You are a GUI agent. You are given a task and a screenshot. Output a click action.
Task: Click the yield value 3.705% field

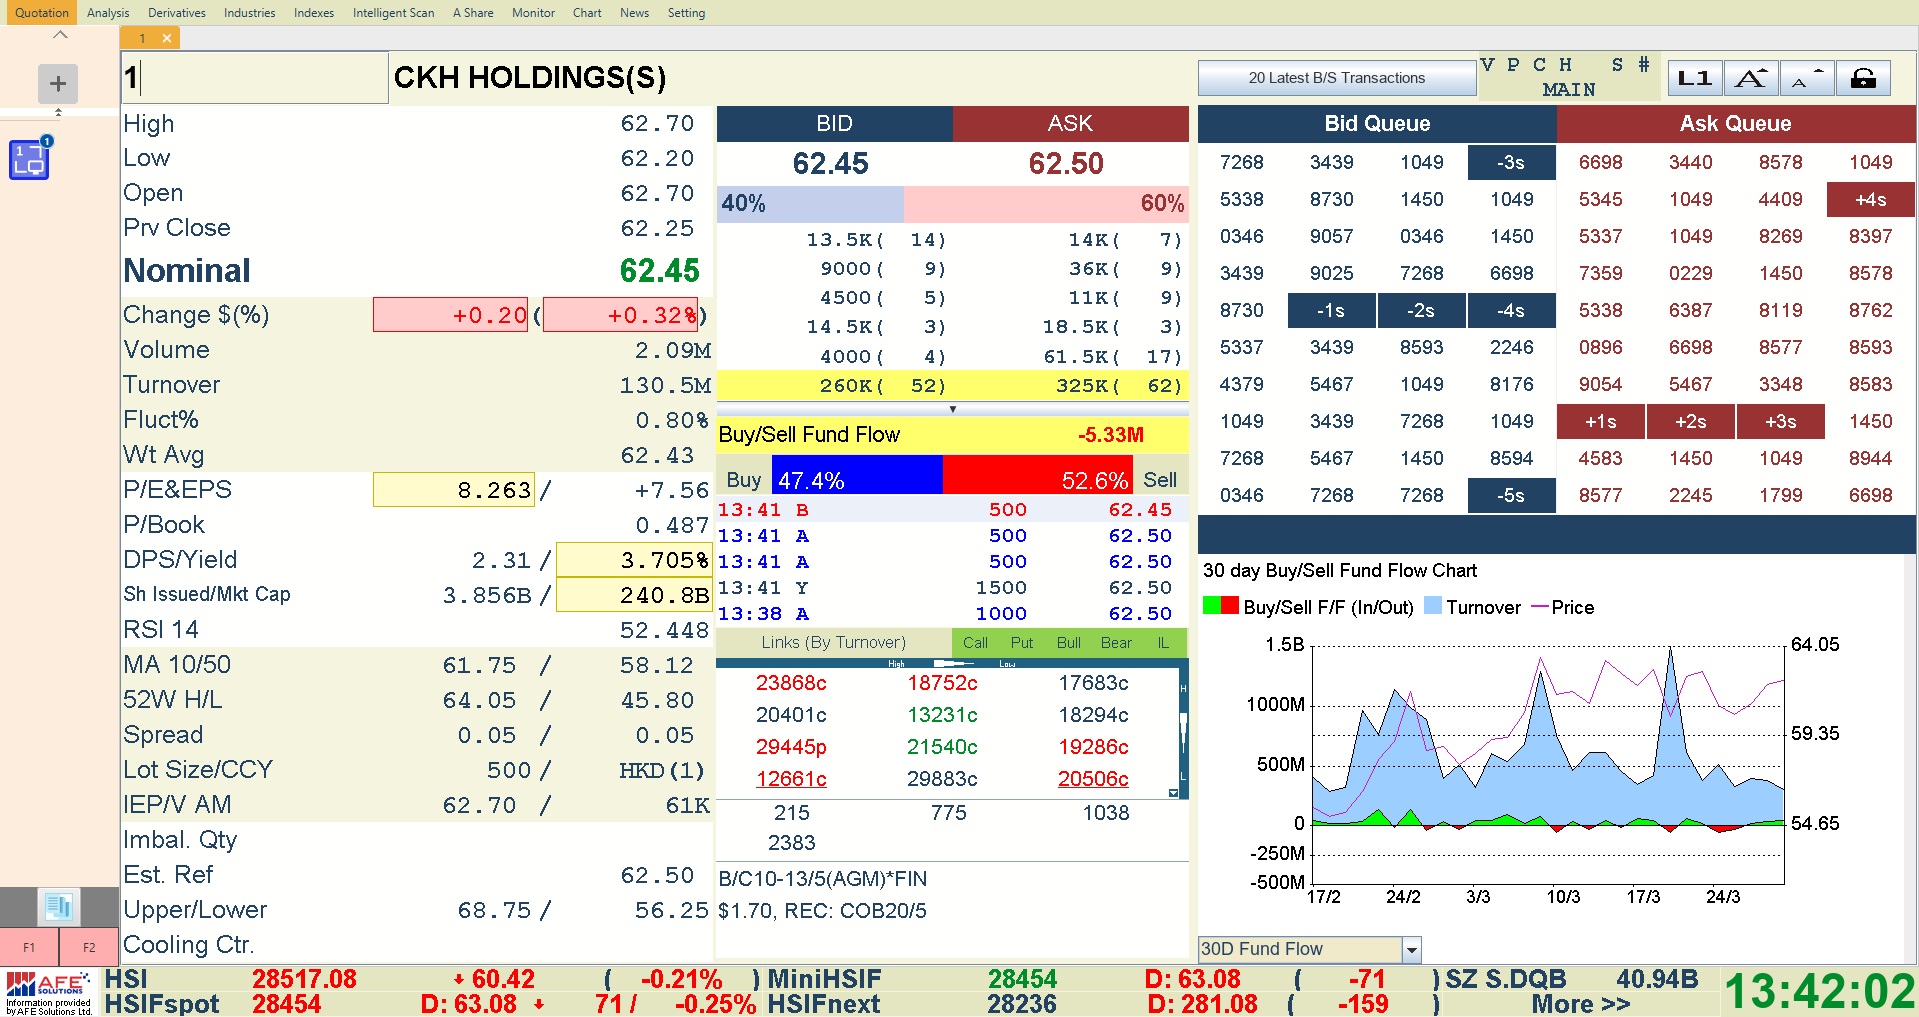tap(633, 560)
